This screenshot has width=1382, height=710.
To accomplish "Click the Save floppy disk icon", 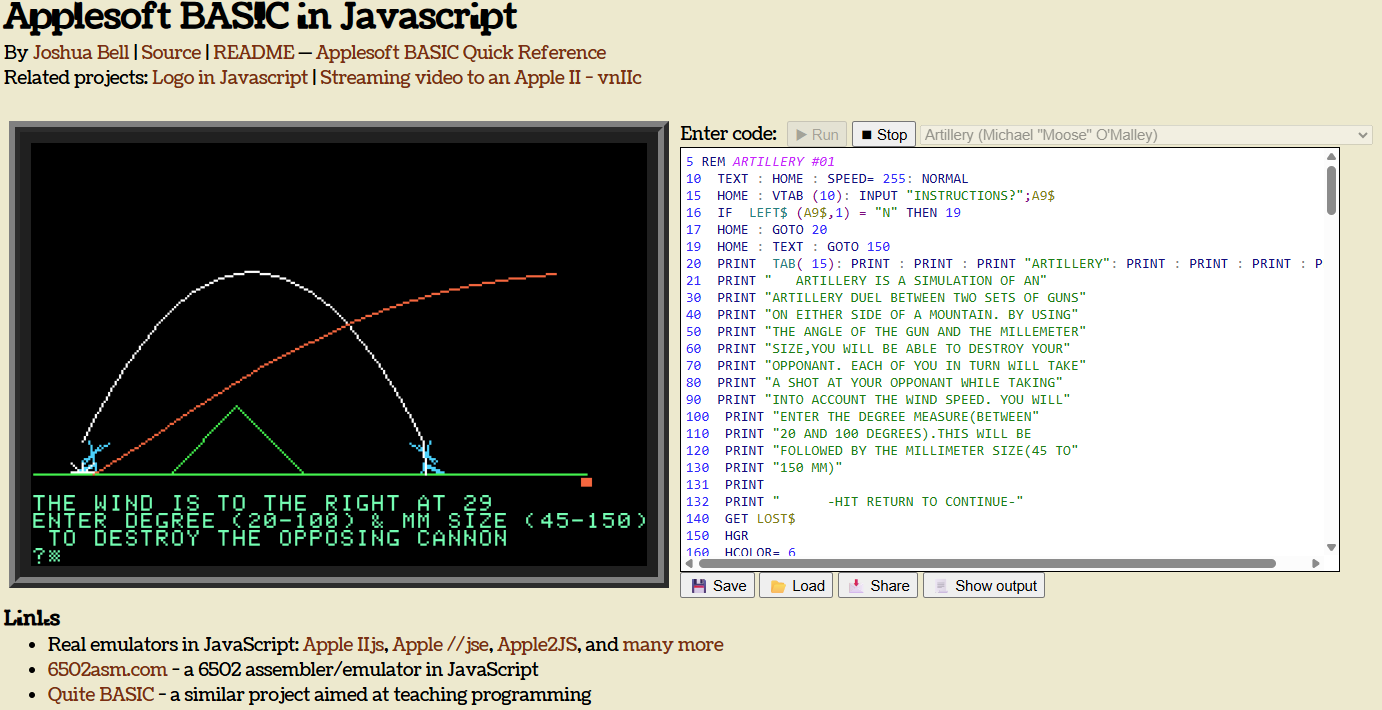I will 699,586.
